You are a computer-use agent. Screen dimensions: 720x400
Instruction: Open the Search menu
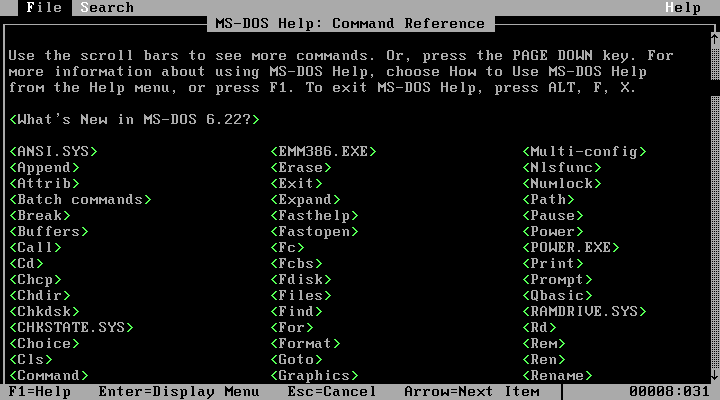[107, 7]
